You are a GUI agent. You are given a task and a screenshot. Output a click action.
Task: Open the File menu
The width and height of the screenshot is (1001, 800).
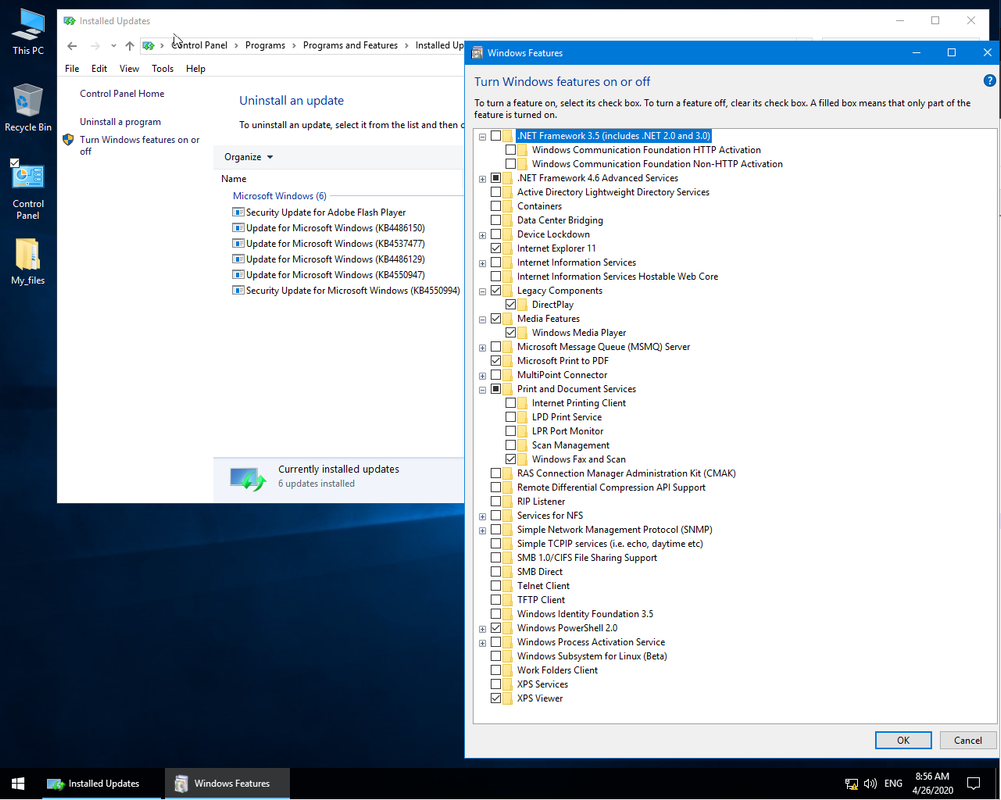click(x=72, y=68)
